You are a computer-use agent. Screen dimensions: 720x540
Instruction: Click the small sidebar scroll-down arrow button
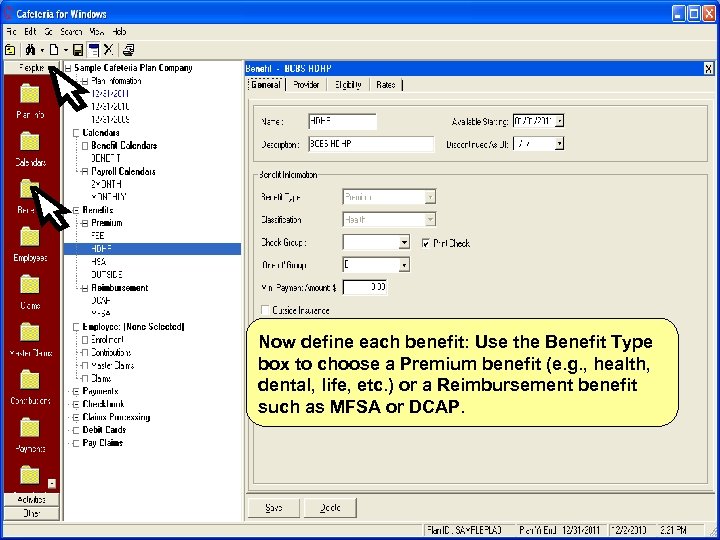click(x=52, y=484)
